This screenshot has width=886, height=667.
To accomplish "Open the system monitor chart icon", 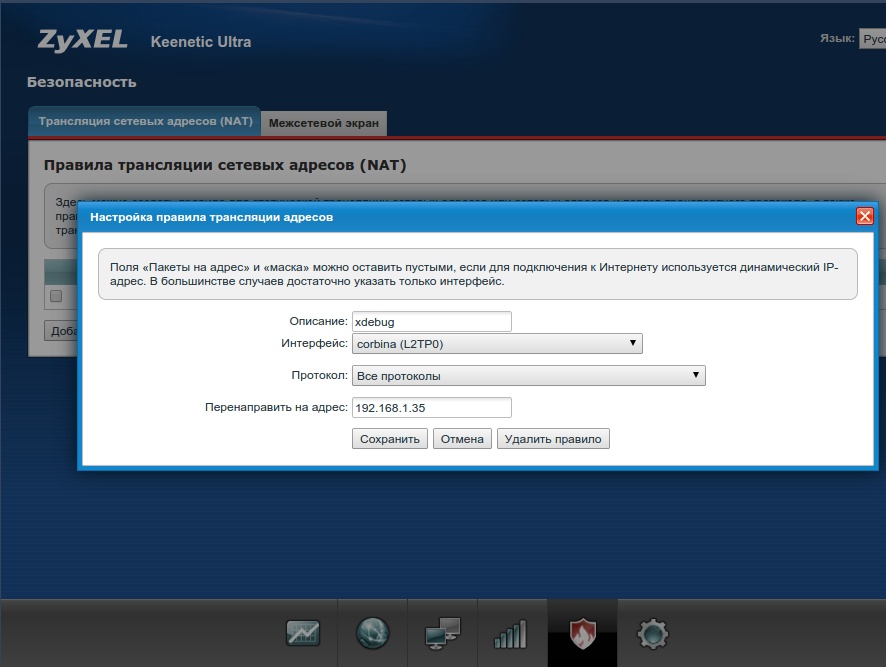I will point(303,633).
